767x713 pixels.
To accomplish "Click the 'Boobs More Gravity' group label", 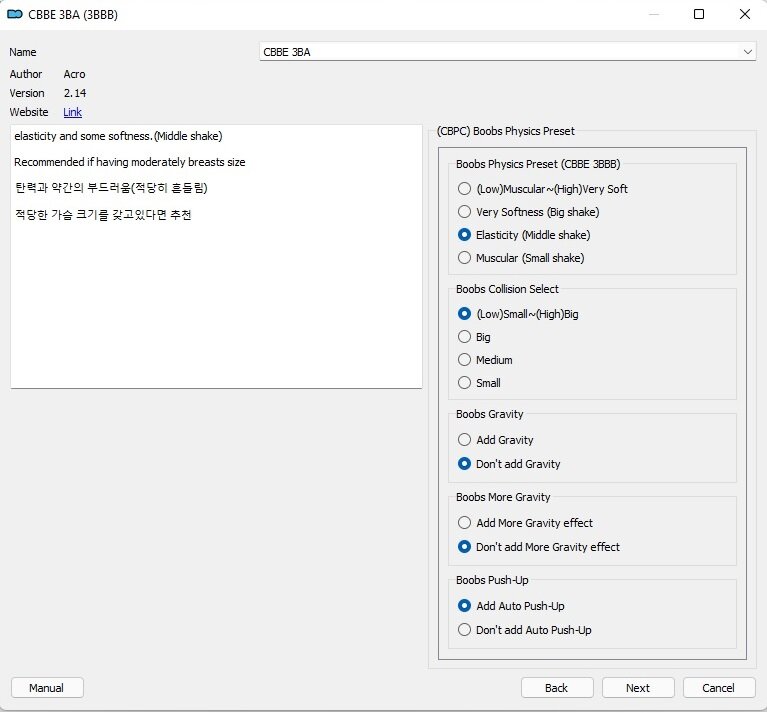I will pos(503,497).
